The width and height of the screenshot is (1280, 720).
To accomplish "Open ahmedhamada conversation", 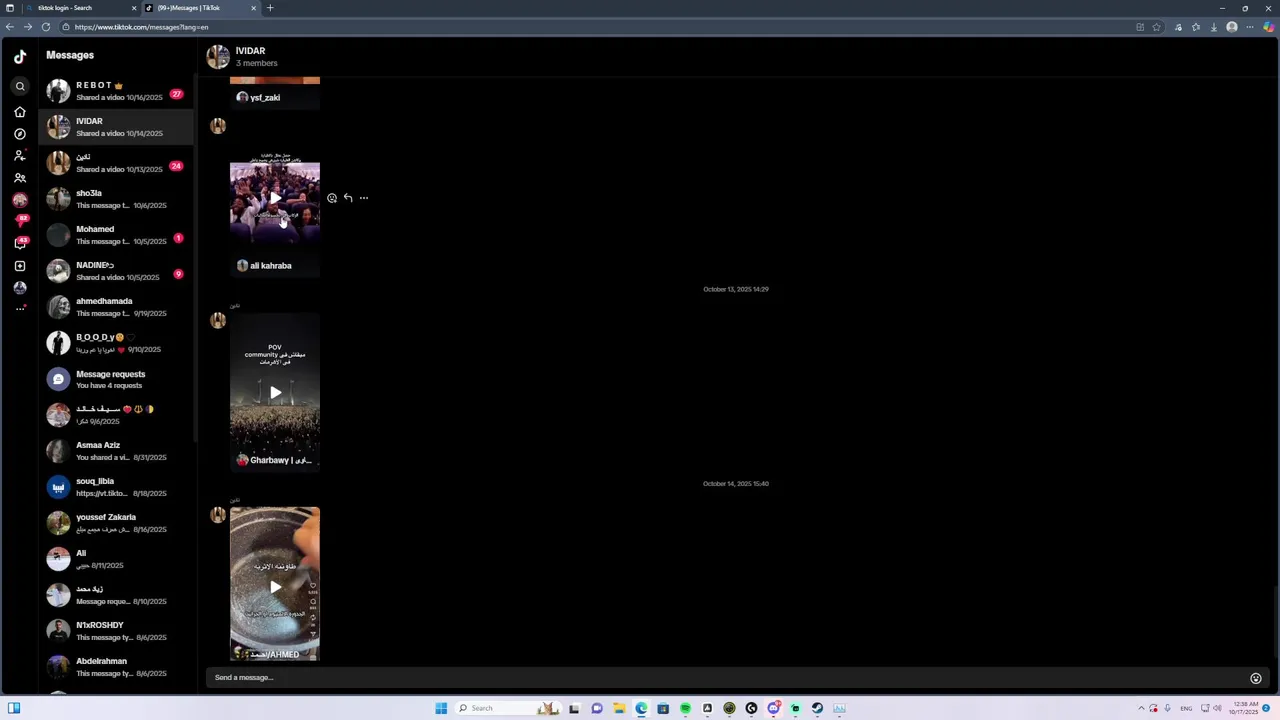I will (117, 307).
